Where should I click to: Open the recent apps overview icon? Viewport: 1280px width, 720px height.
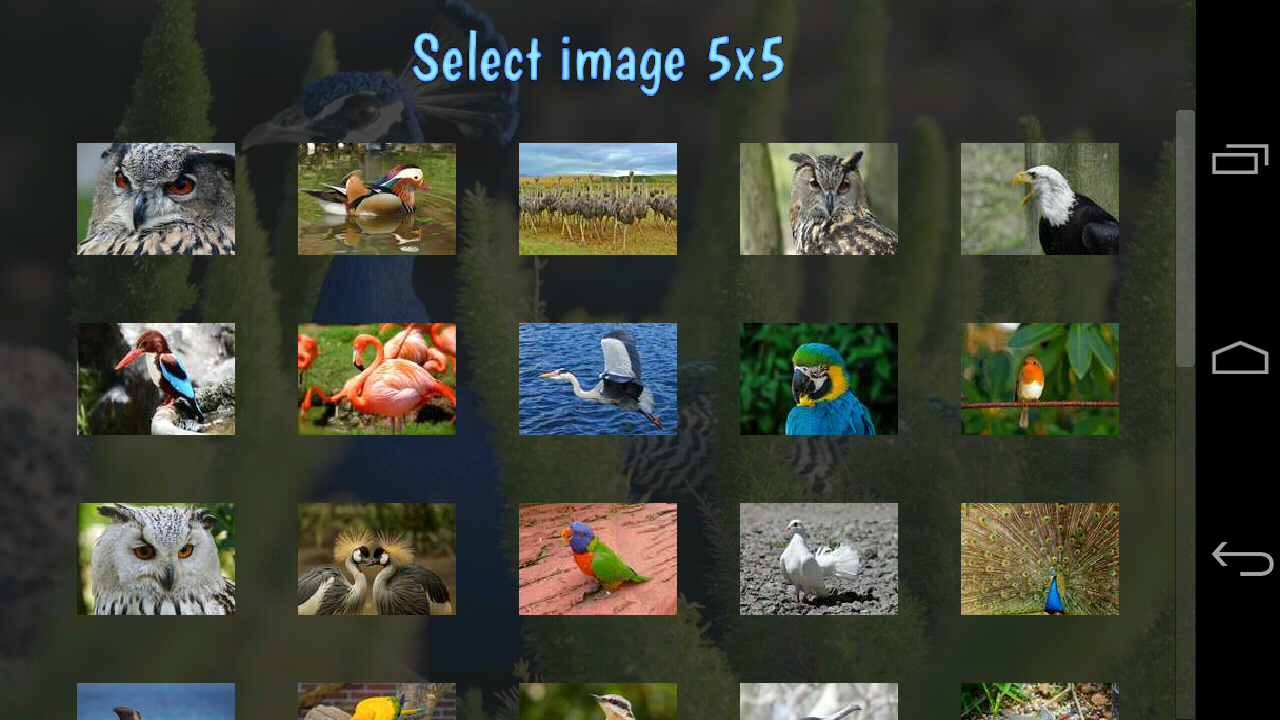1240,159
